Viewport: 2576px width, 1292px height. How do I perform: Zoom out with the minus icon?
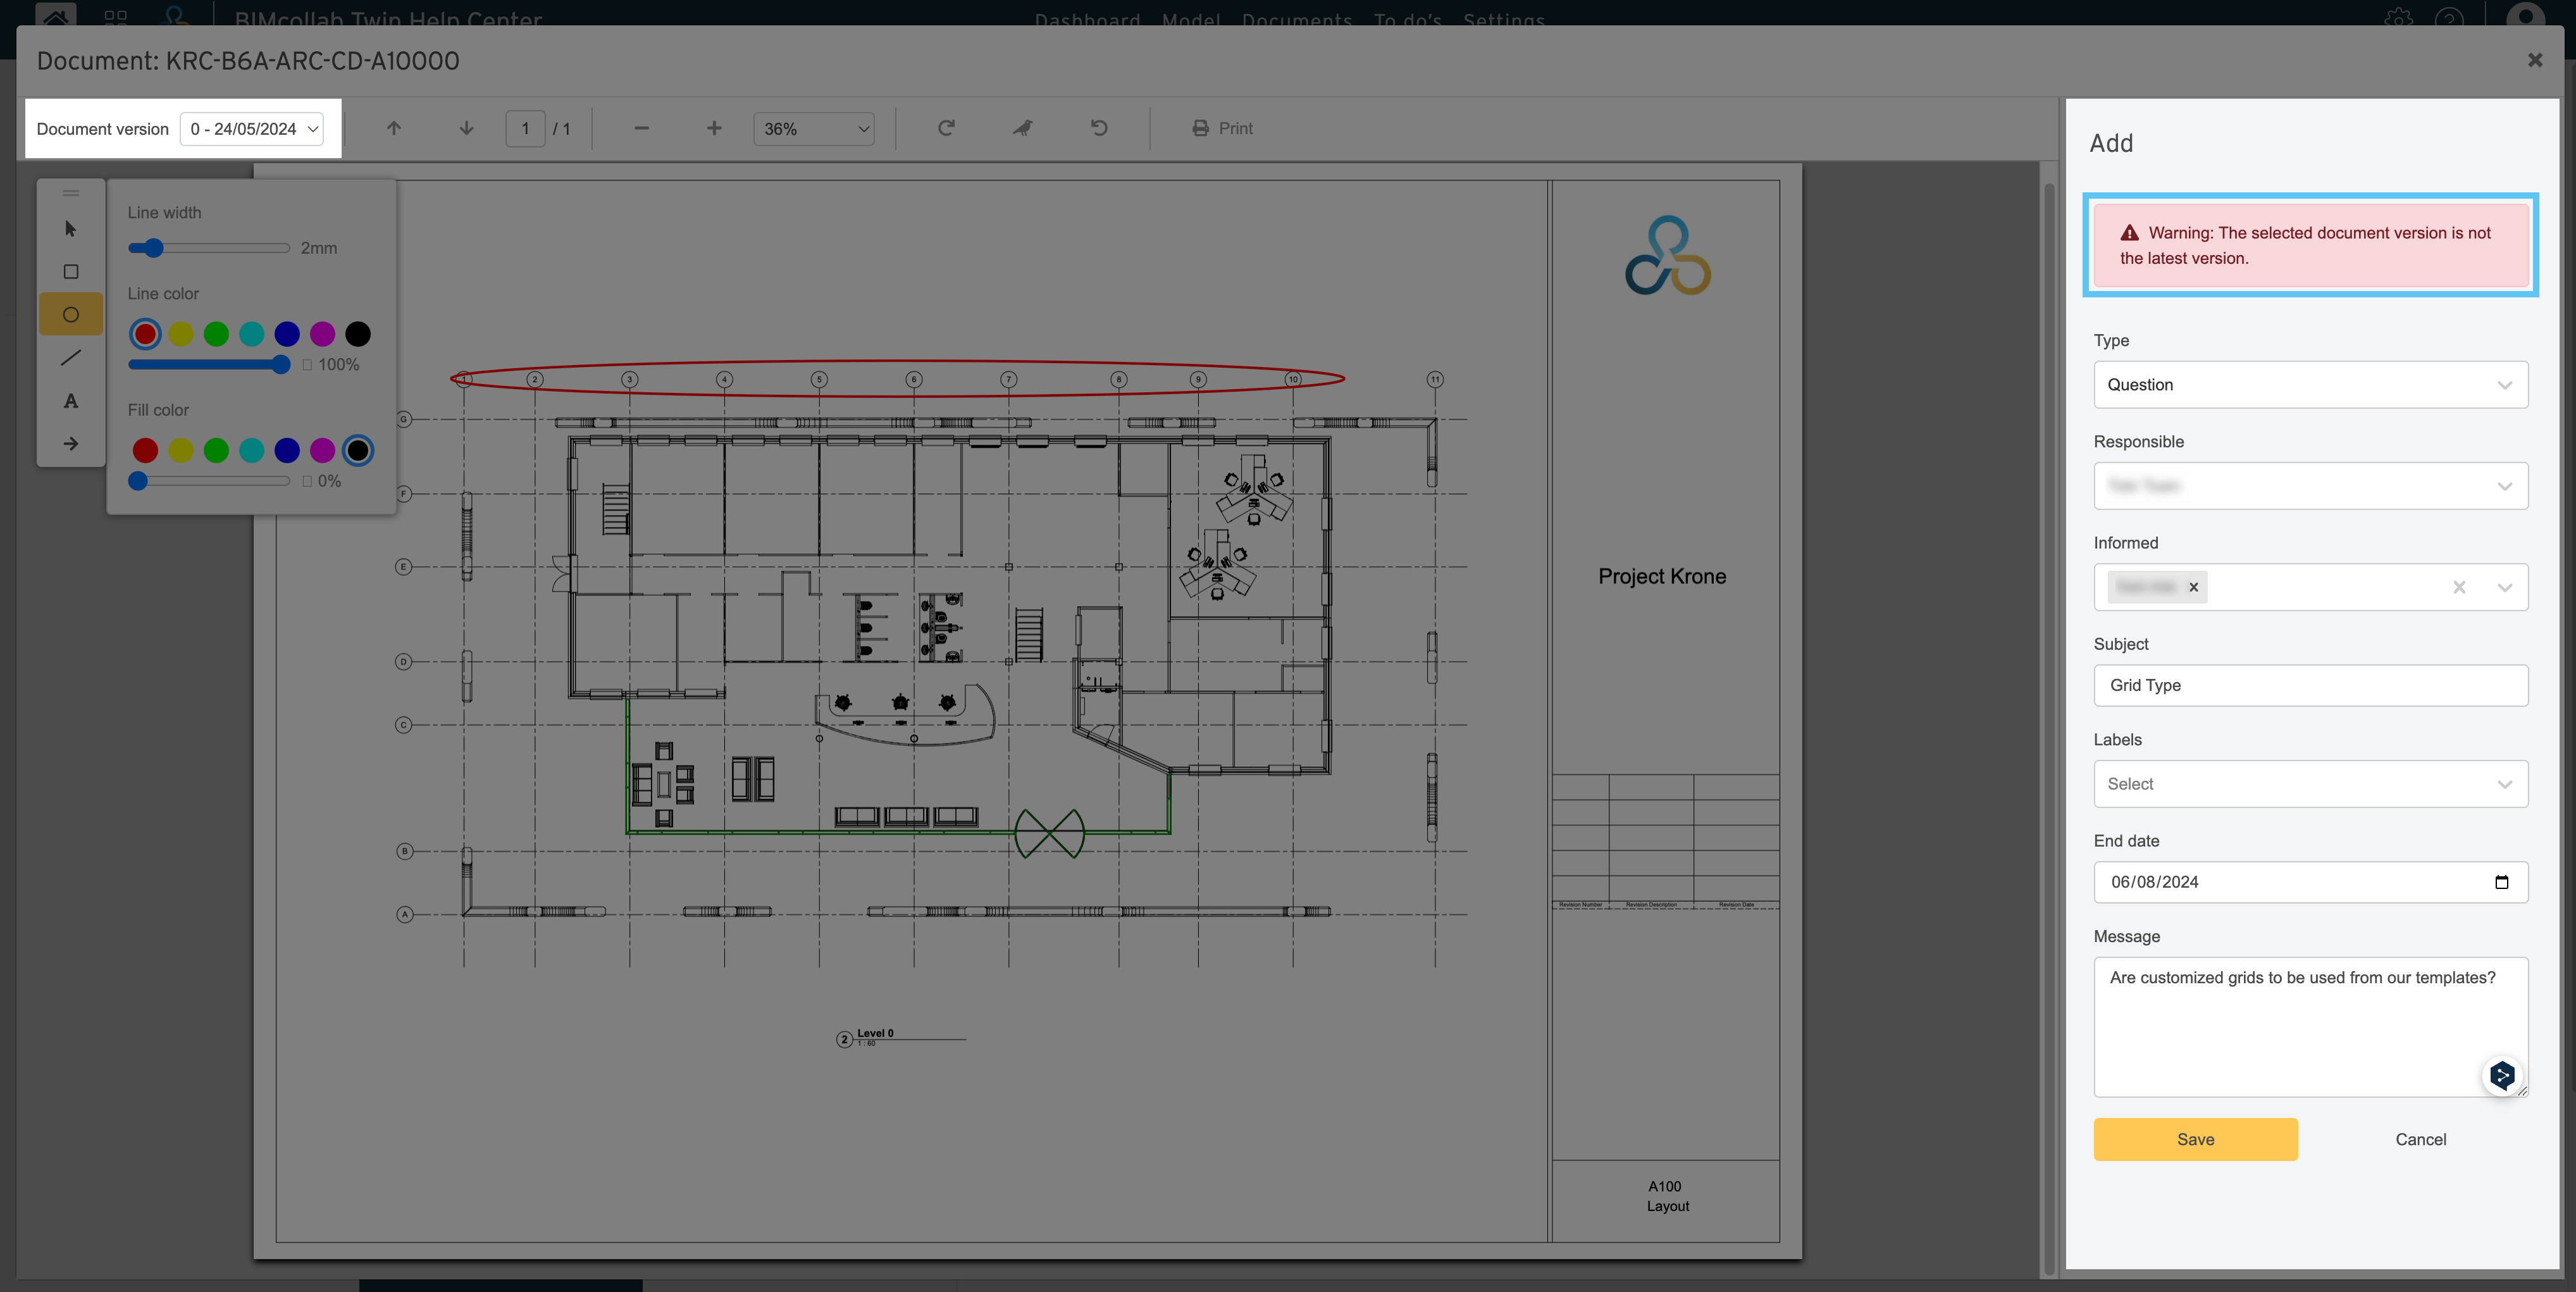[642, 128]
